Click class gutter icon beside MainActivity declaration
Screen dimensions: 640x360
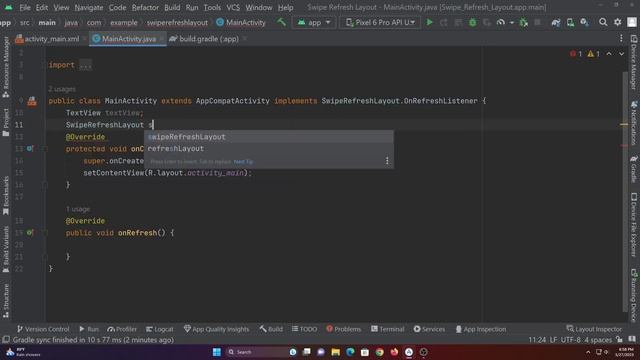32,101
